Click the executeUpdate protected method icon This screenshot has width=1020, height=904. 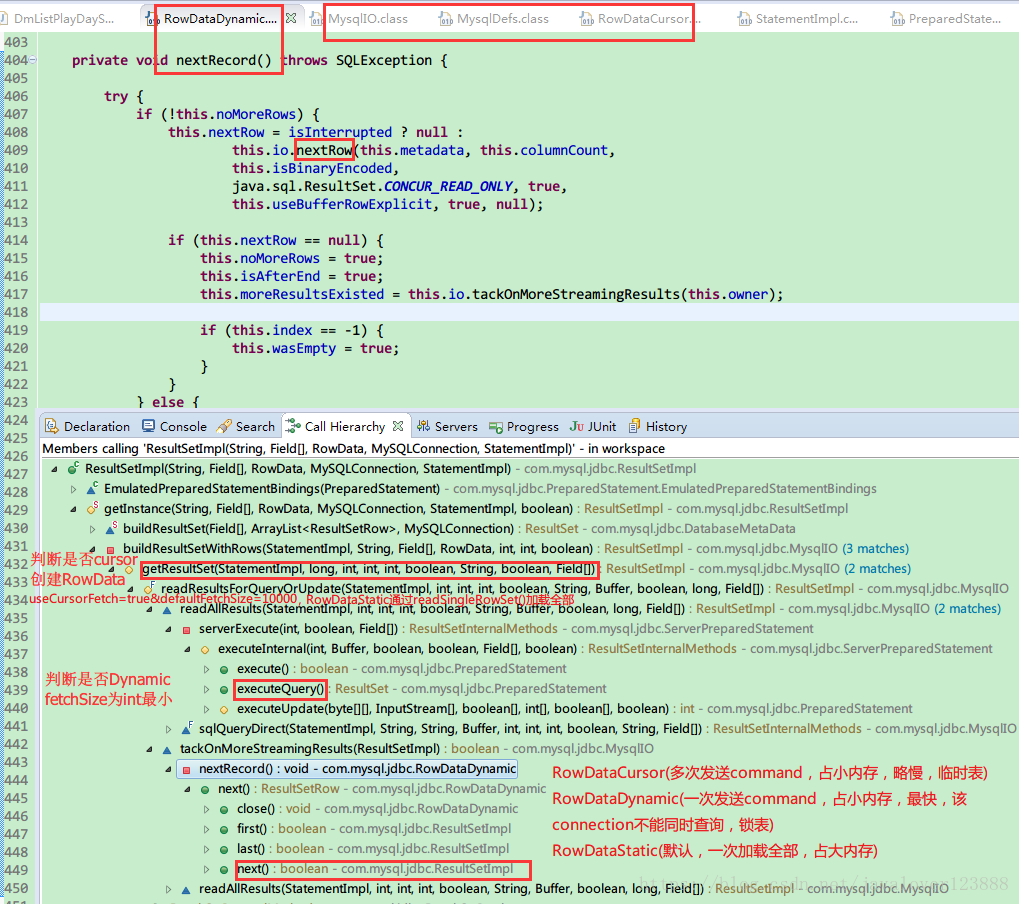tap(224, 710)
